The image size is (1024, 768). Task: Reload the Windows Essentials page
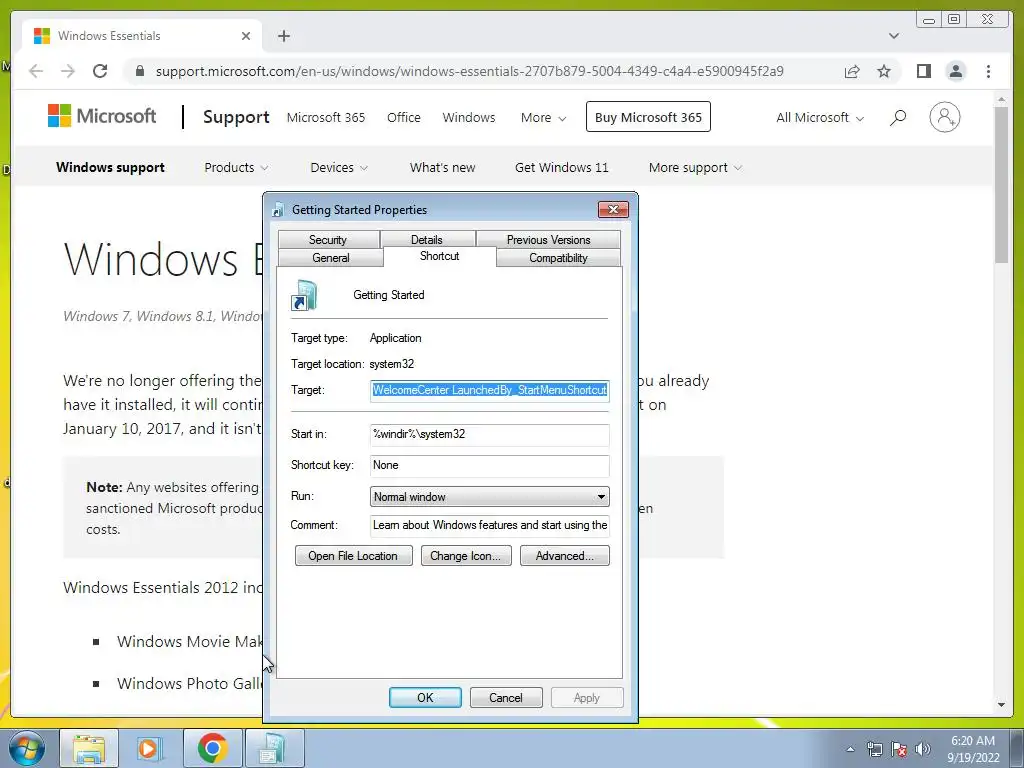click(x=100, y=71)
